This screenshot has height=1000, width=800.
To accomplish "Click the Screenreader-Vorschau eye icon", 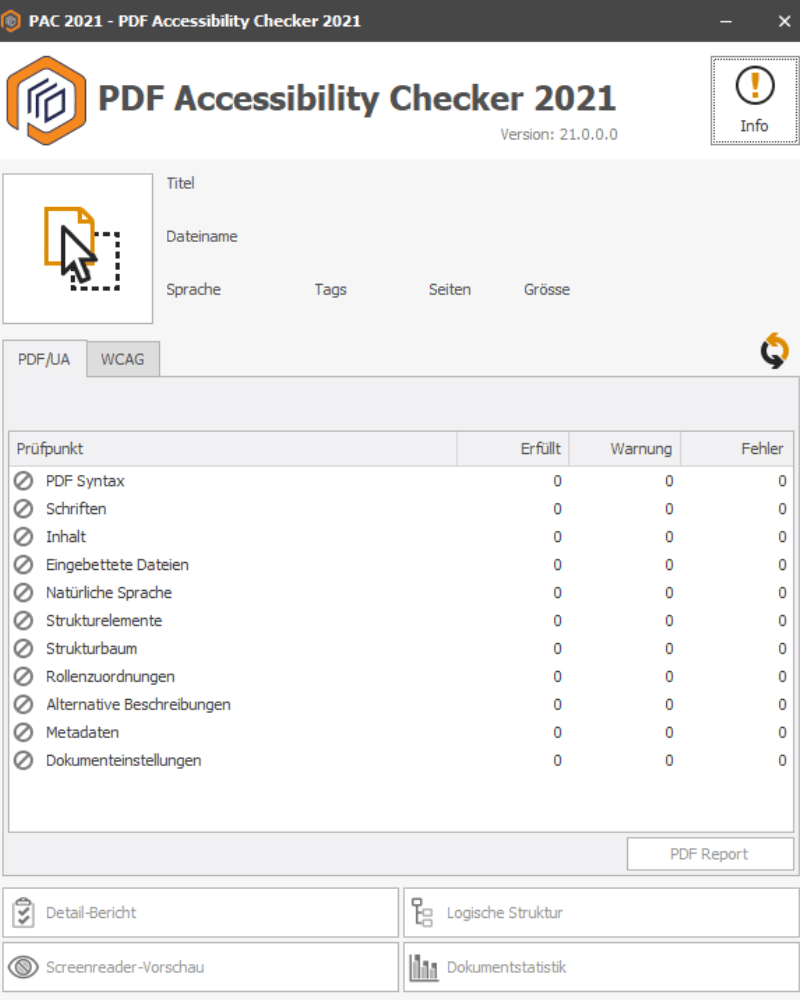I will pyautogui.click(x=21, y=966).
